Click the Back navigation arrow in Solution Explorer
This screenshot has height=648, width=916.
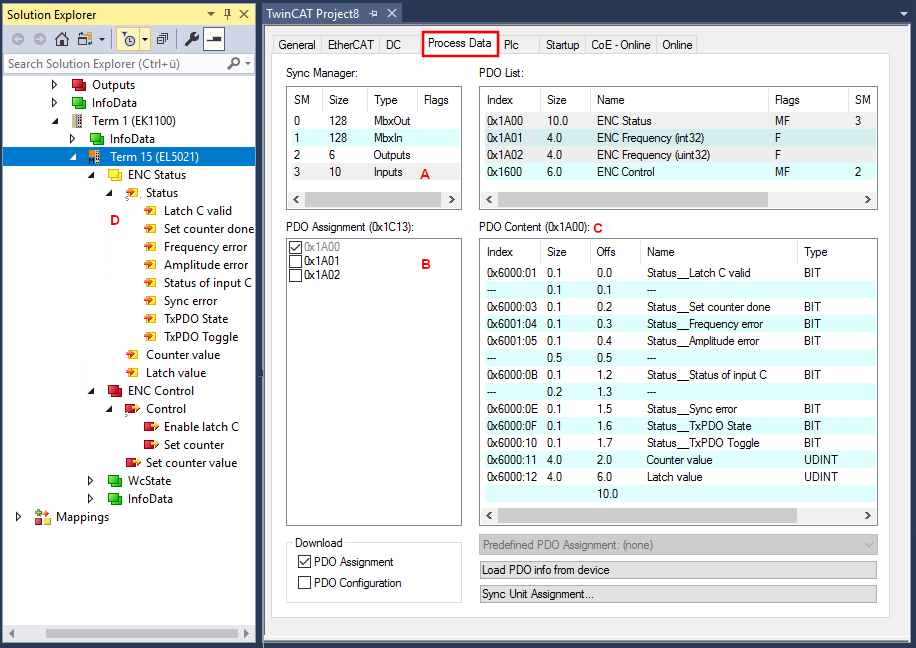pyautogui.click(x=18, y=39)
